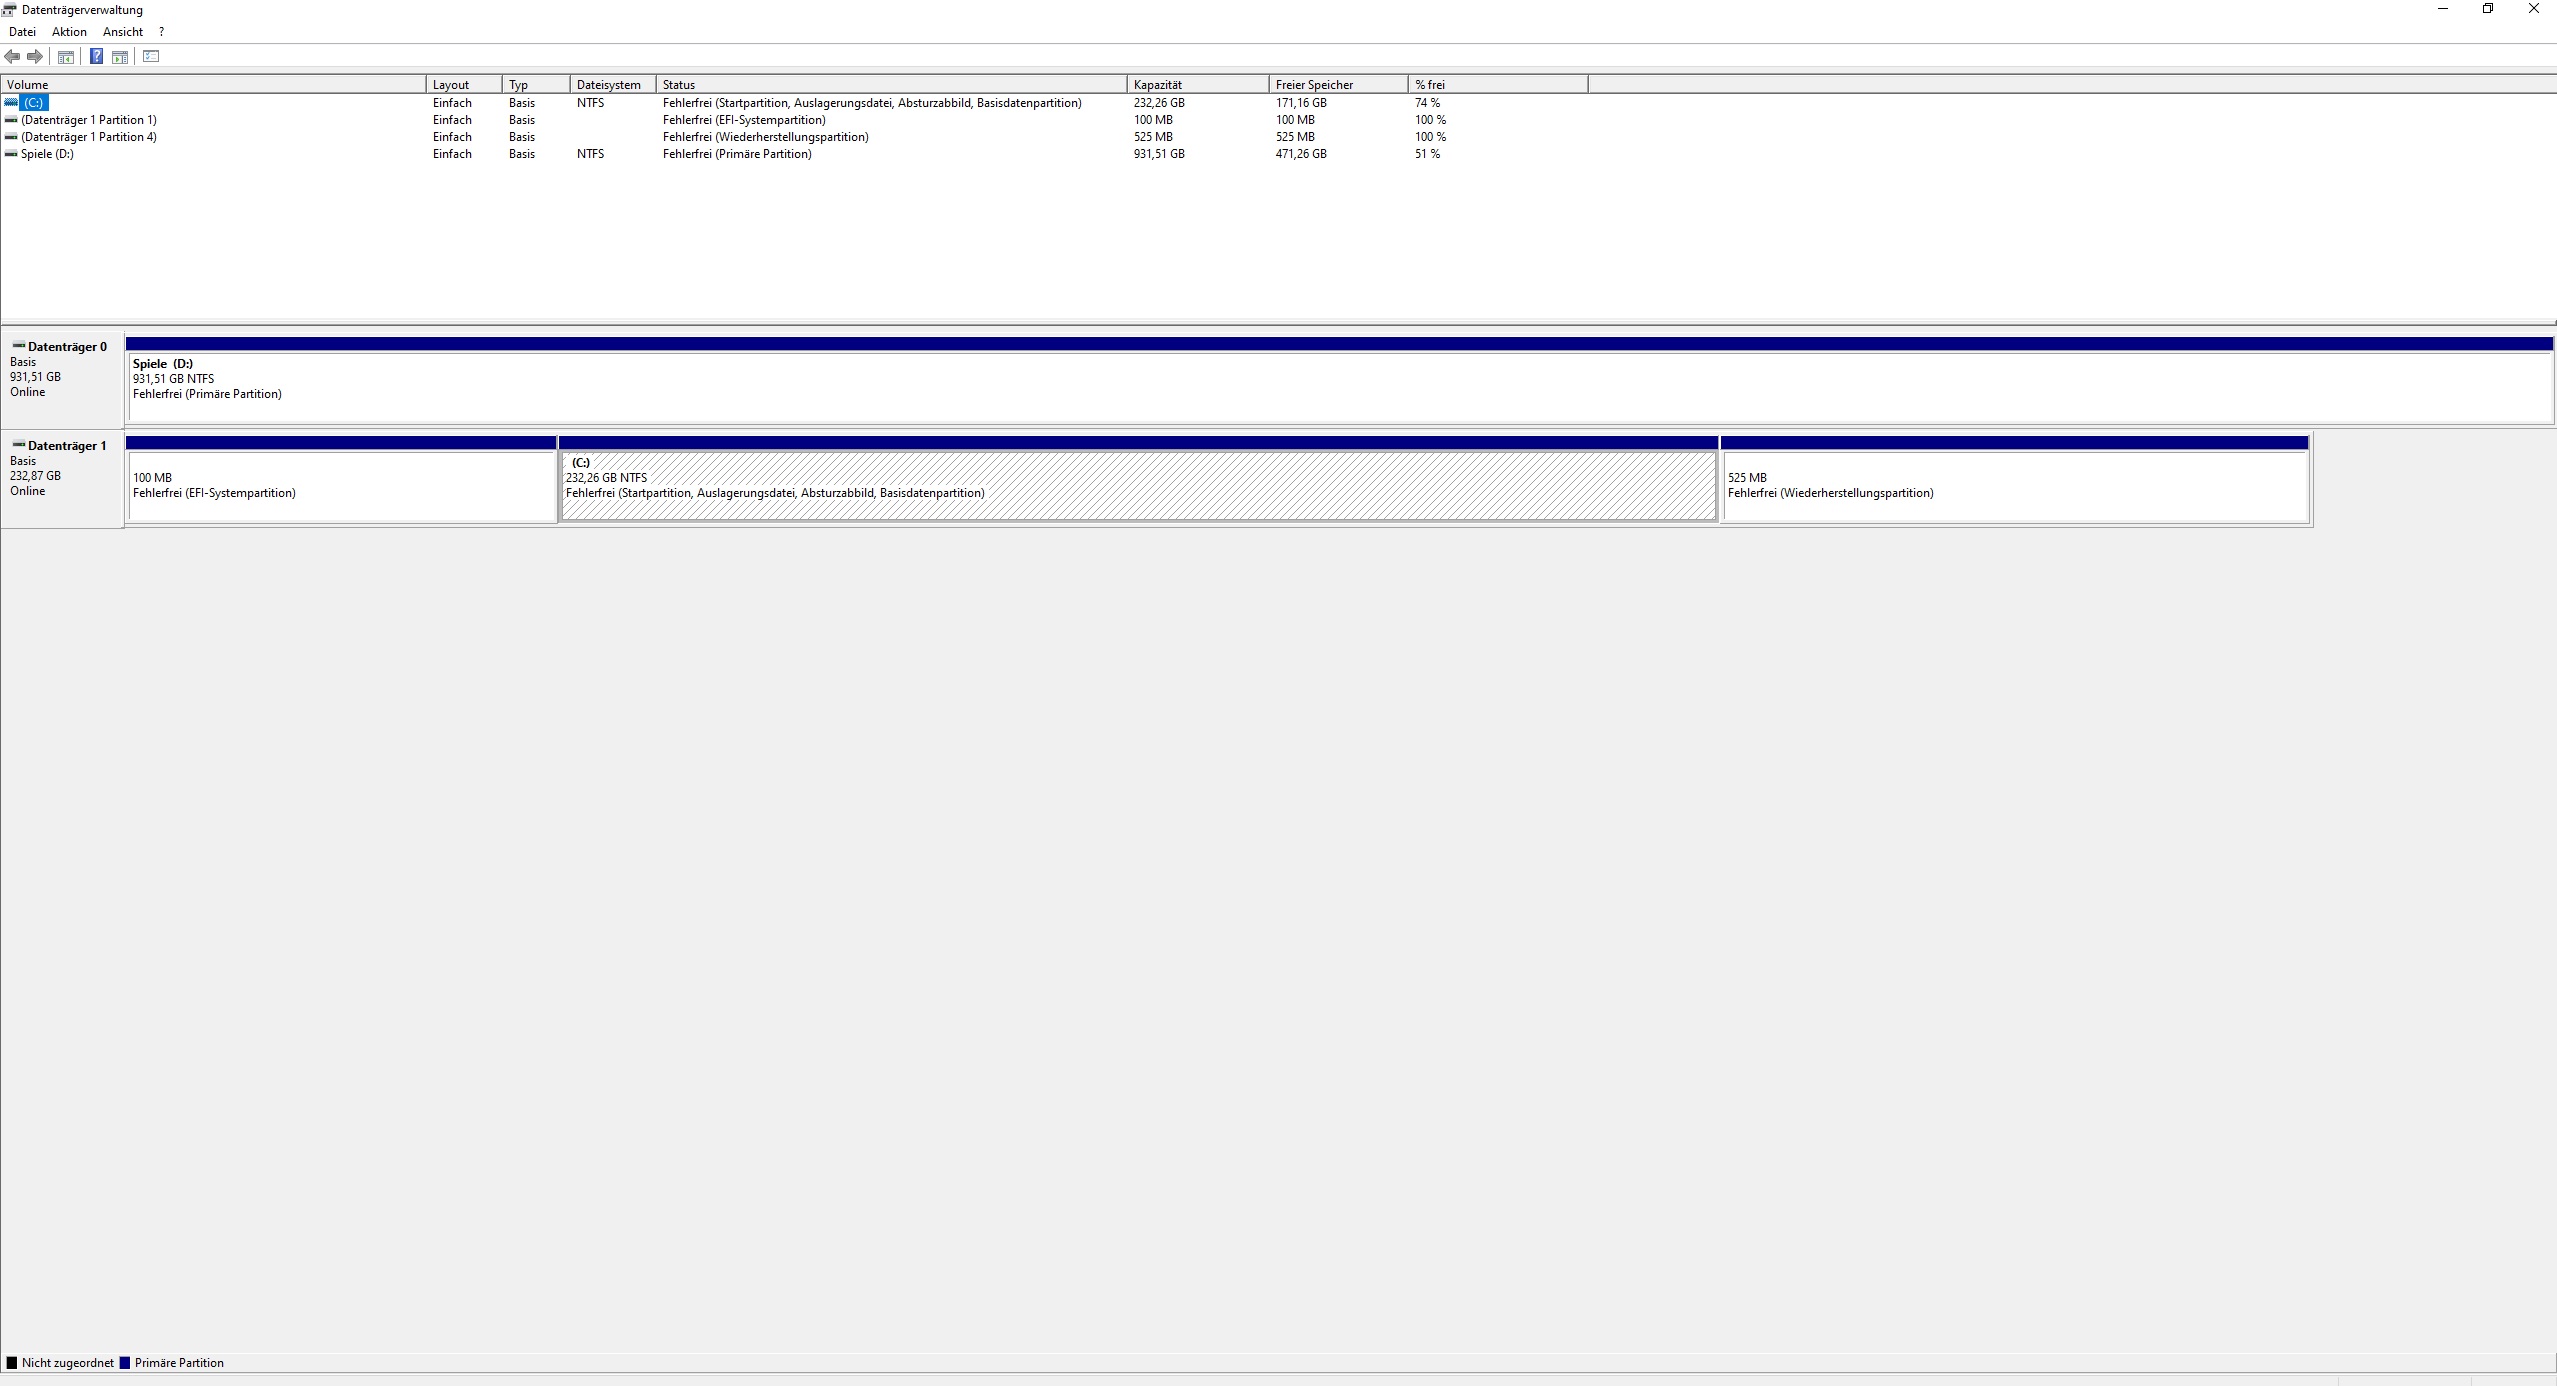The image size is (2557, 1386).
Task: Click the blue help question mark icon
Action: (96, 57)
